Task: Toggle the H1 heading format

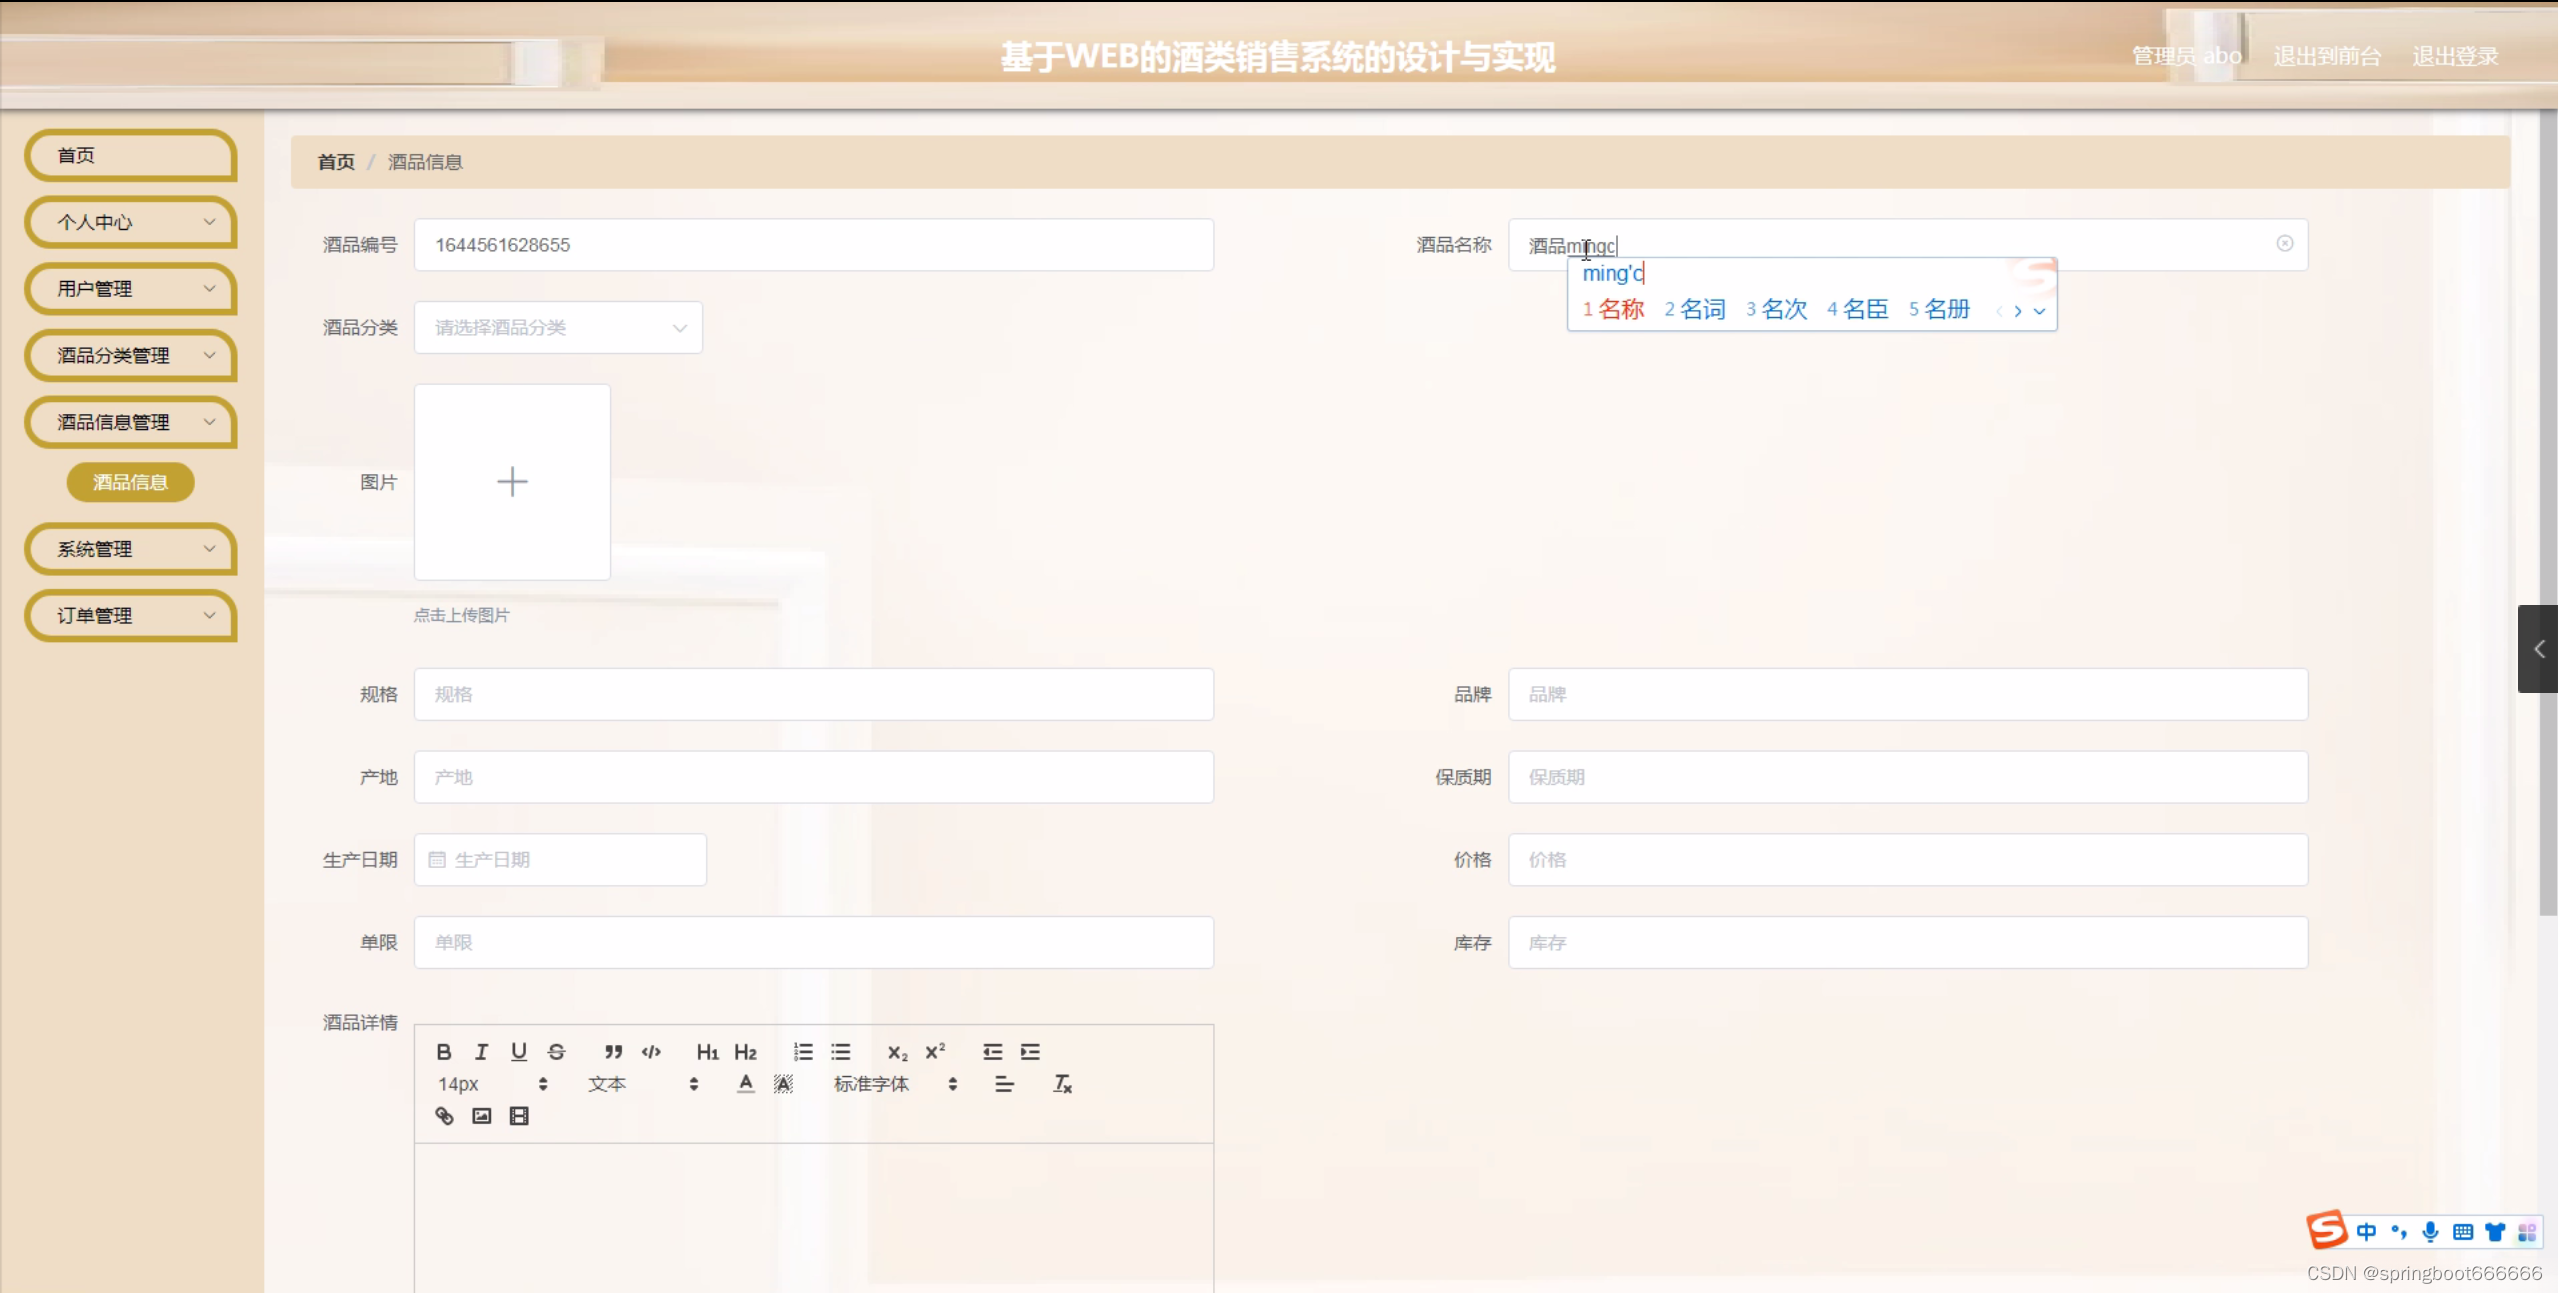Action: [x=707, y=1051]
